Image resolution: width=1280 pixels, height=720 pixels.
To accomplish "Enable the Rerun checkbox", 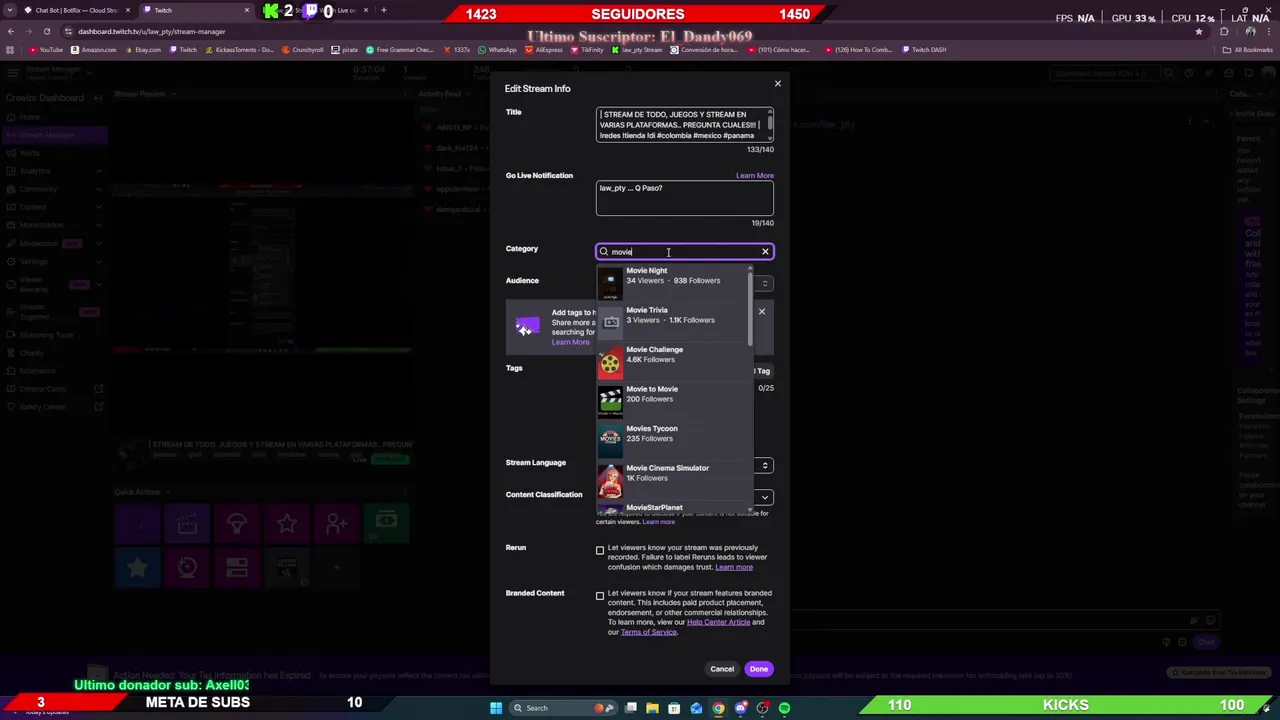I will (600, 551).
